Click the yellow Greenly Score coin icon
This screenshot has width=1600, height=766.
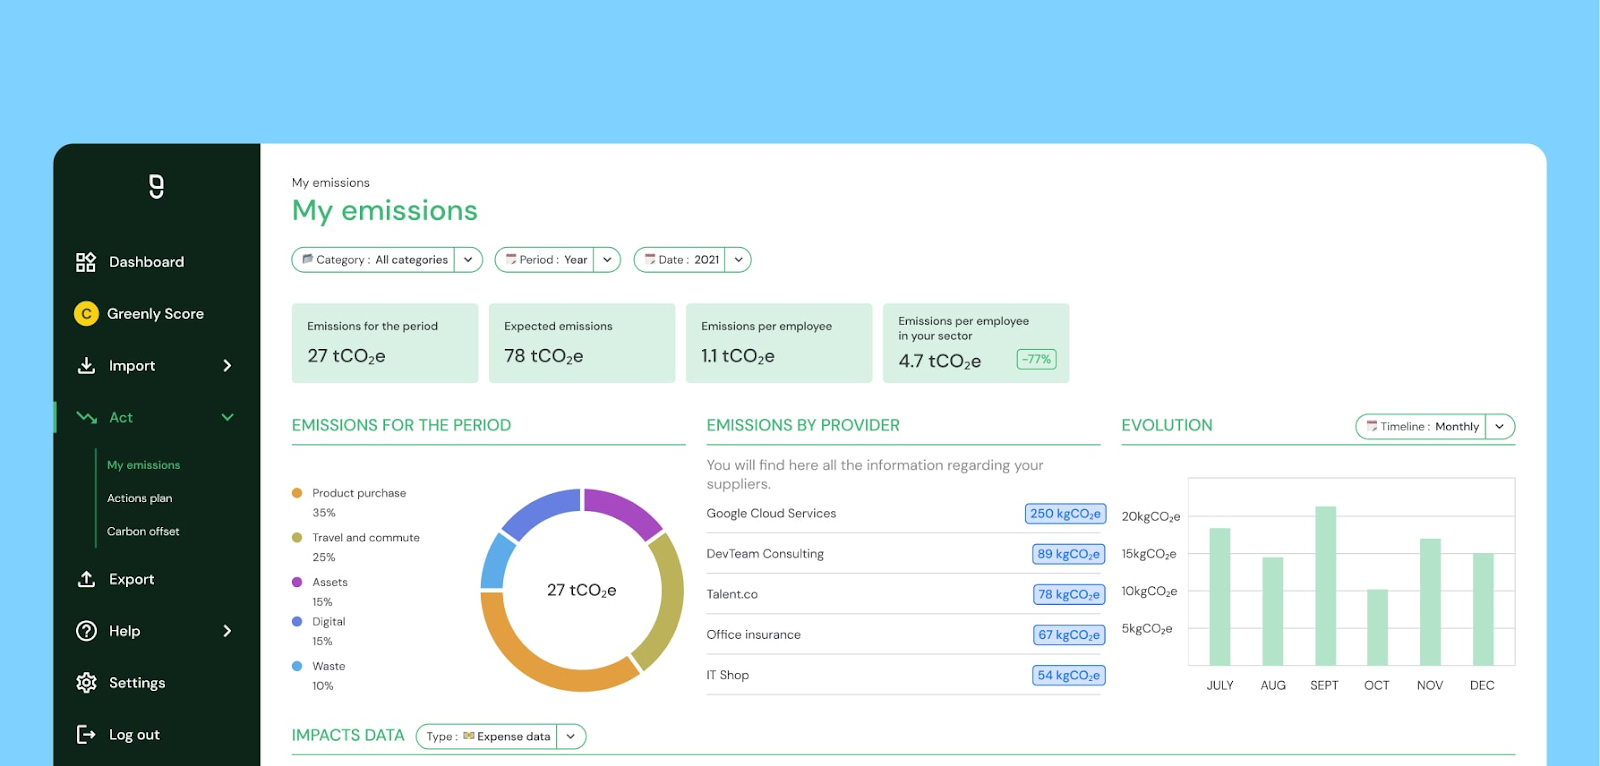click(x=86, y=314)
